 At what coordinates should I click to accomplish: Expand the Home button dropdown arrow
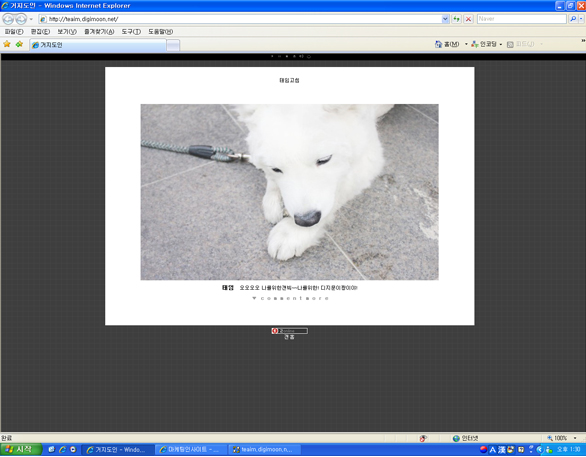(466, 44)
